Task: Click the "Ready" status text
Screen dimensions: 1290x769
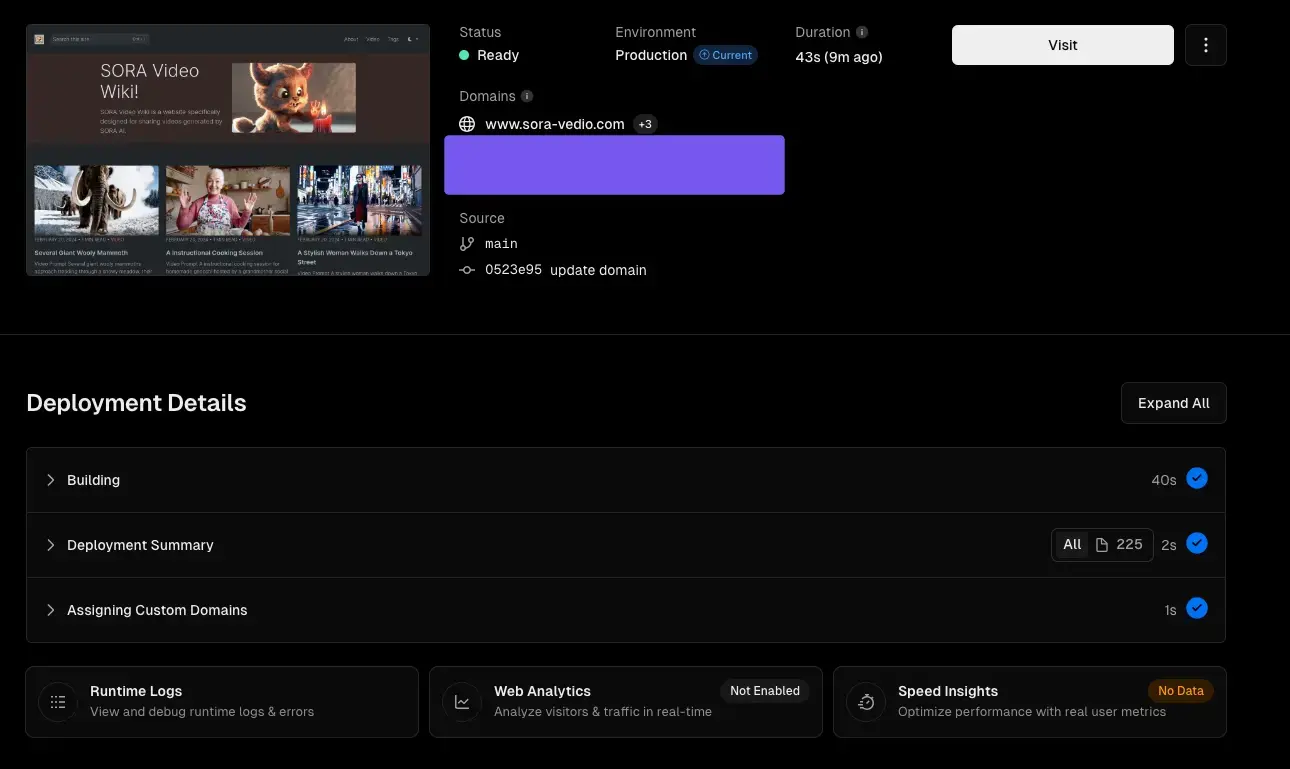Action: click(x=498, y=55)
